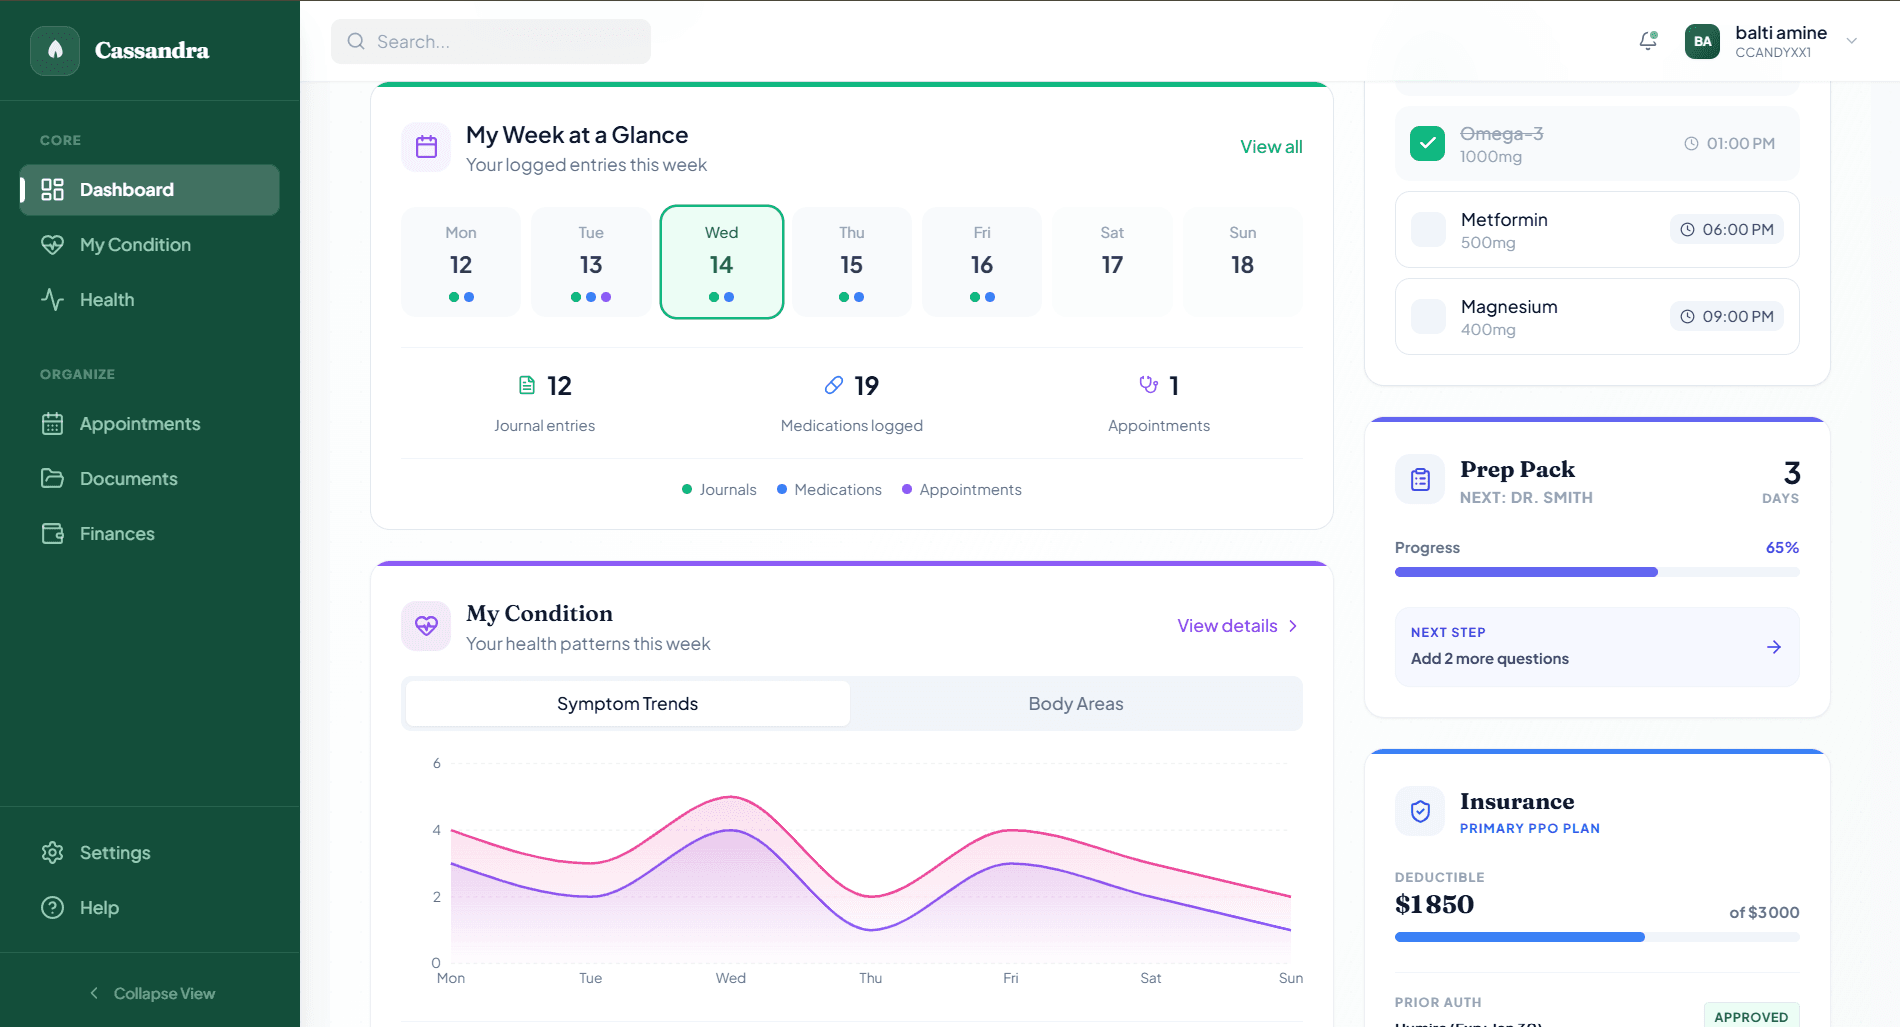
Task: Open the Dashboard menu item
Action: [x=150, y=189]
